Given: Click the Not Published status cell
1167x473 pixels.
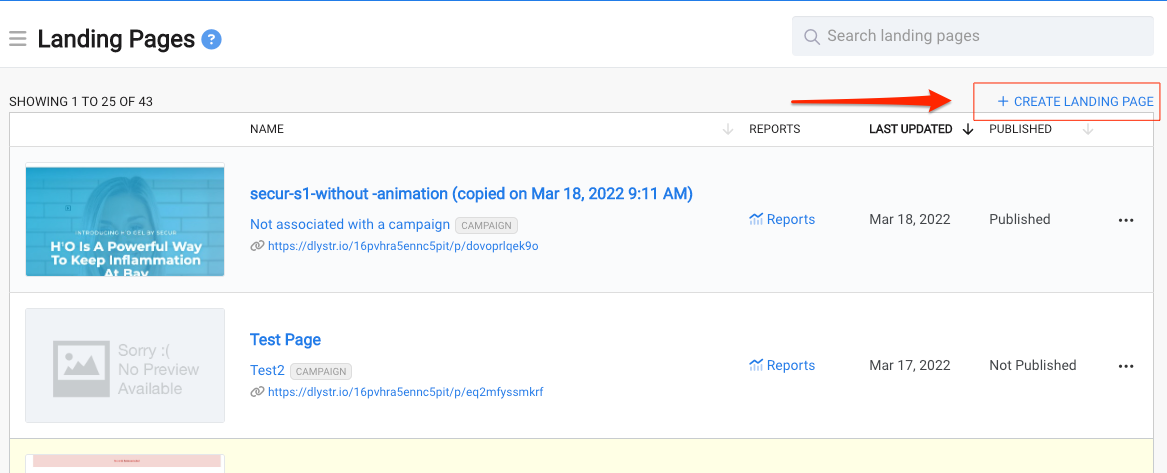Looking at the screenshot, I should click(x=1032, y=365).
